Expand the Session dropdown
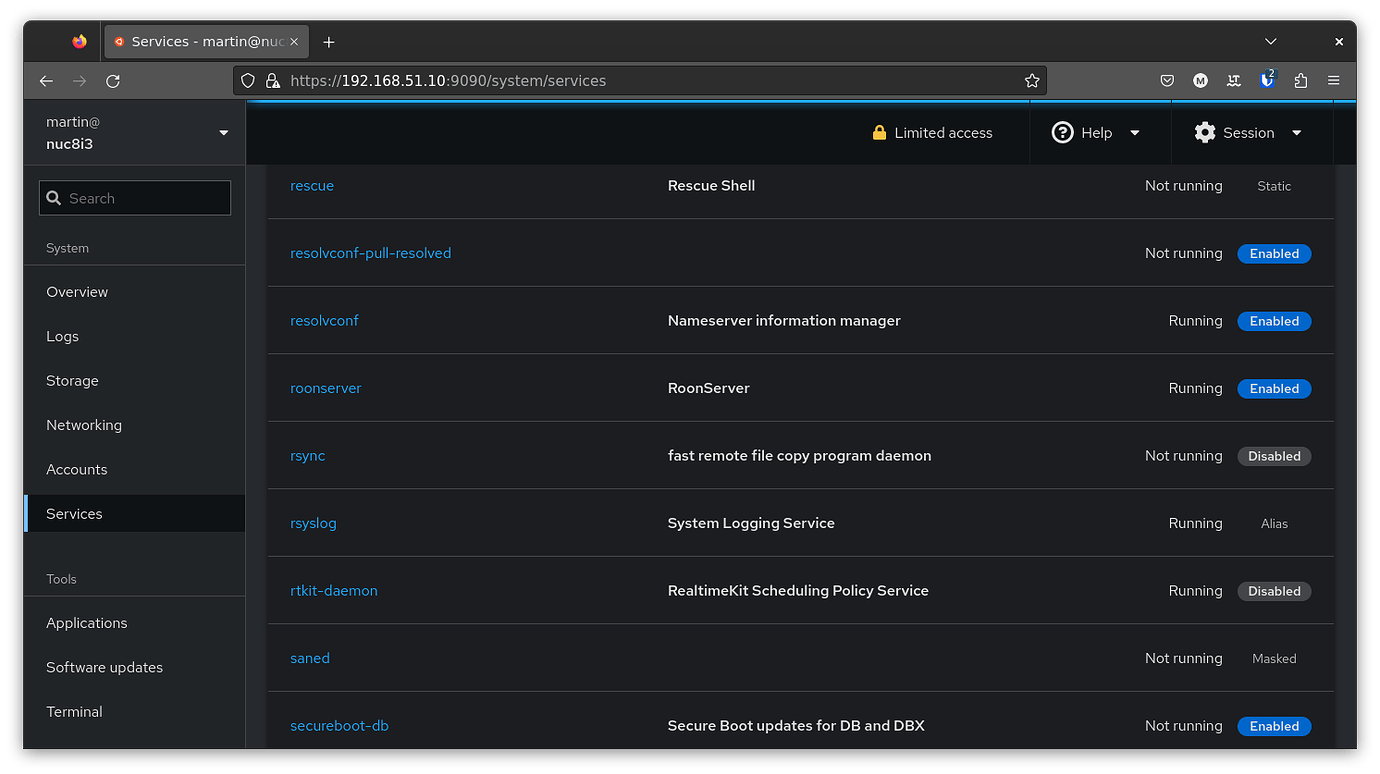 click(1297, 132)
